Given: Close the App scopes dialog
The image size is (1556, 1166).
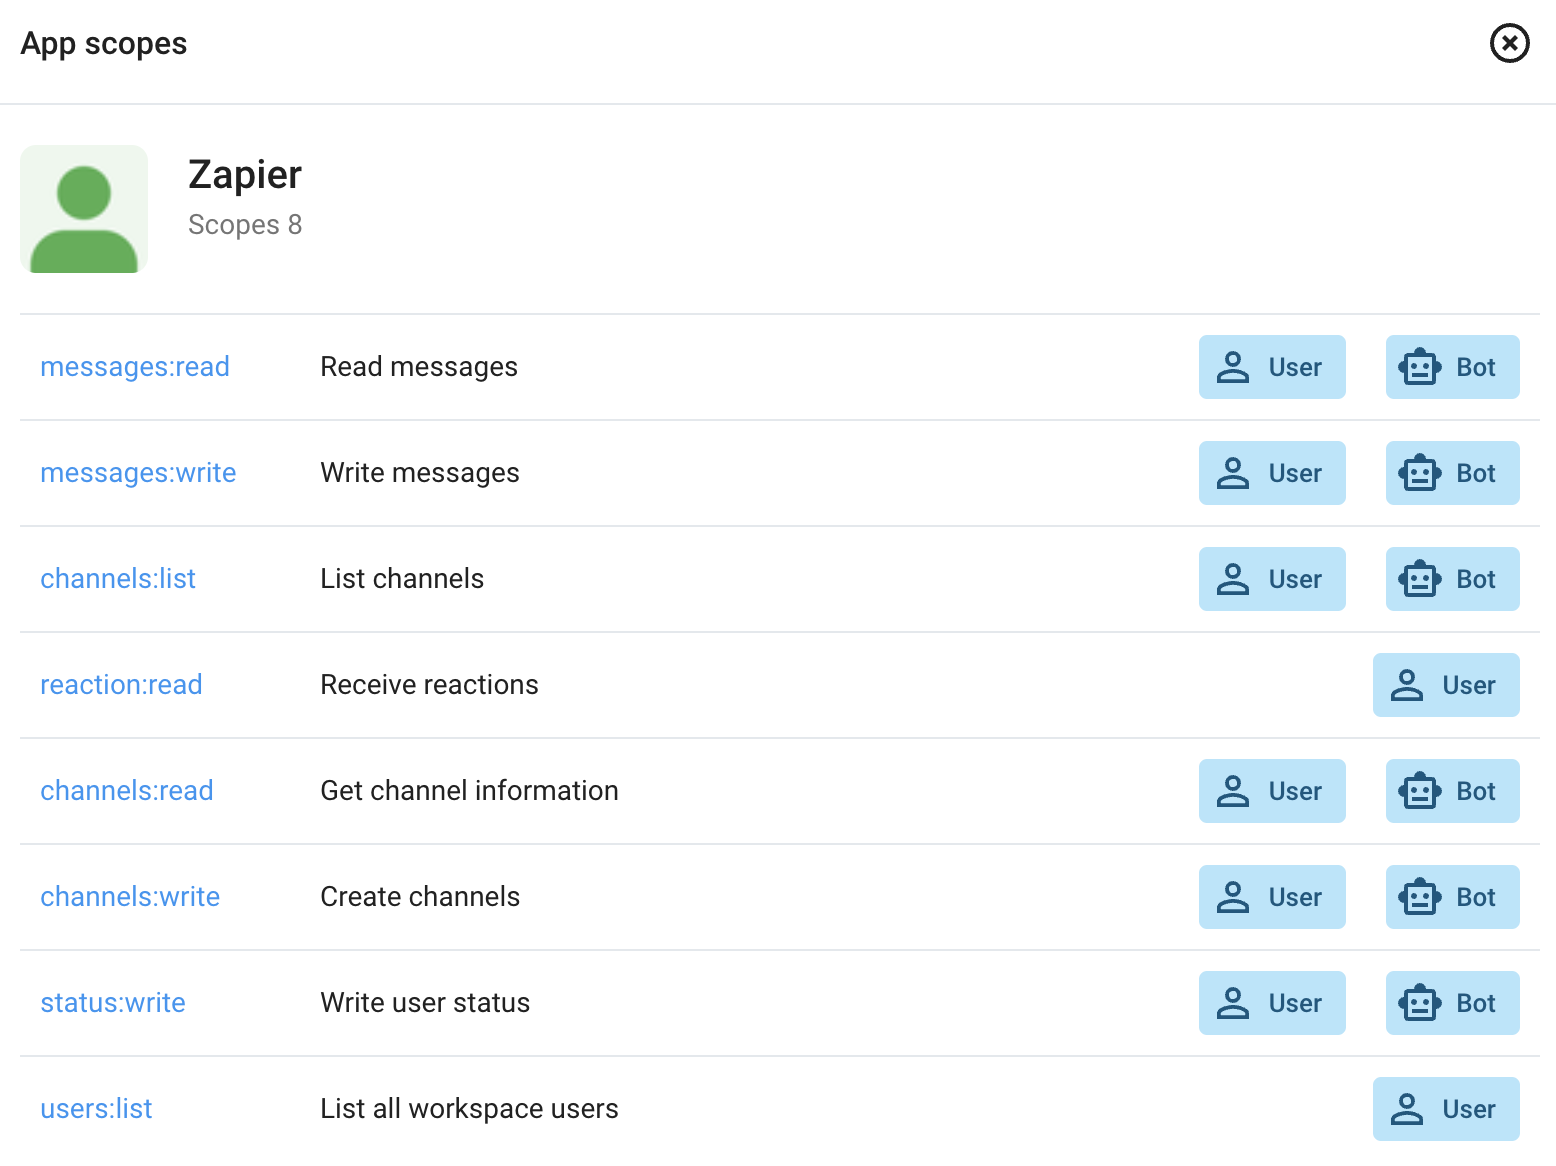Looking at the screenshot, I should click(1509, 43).
